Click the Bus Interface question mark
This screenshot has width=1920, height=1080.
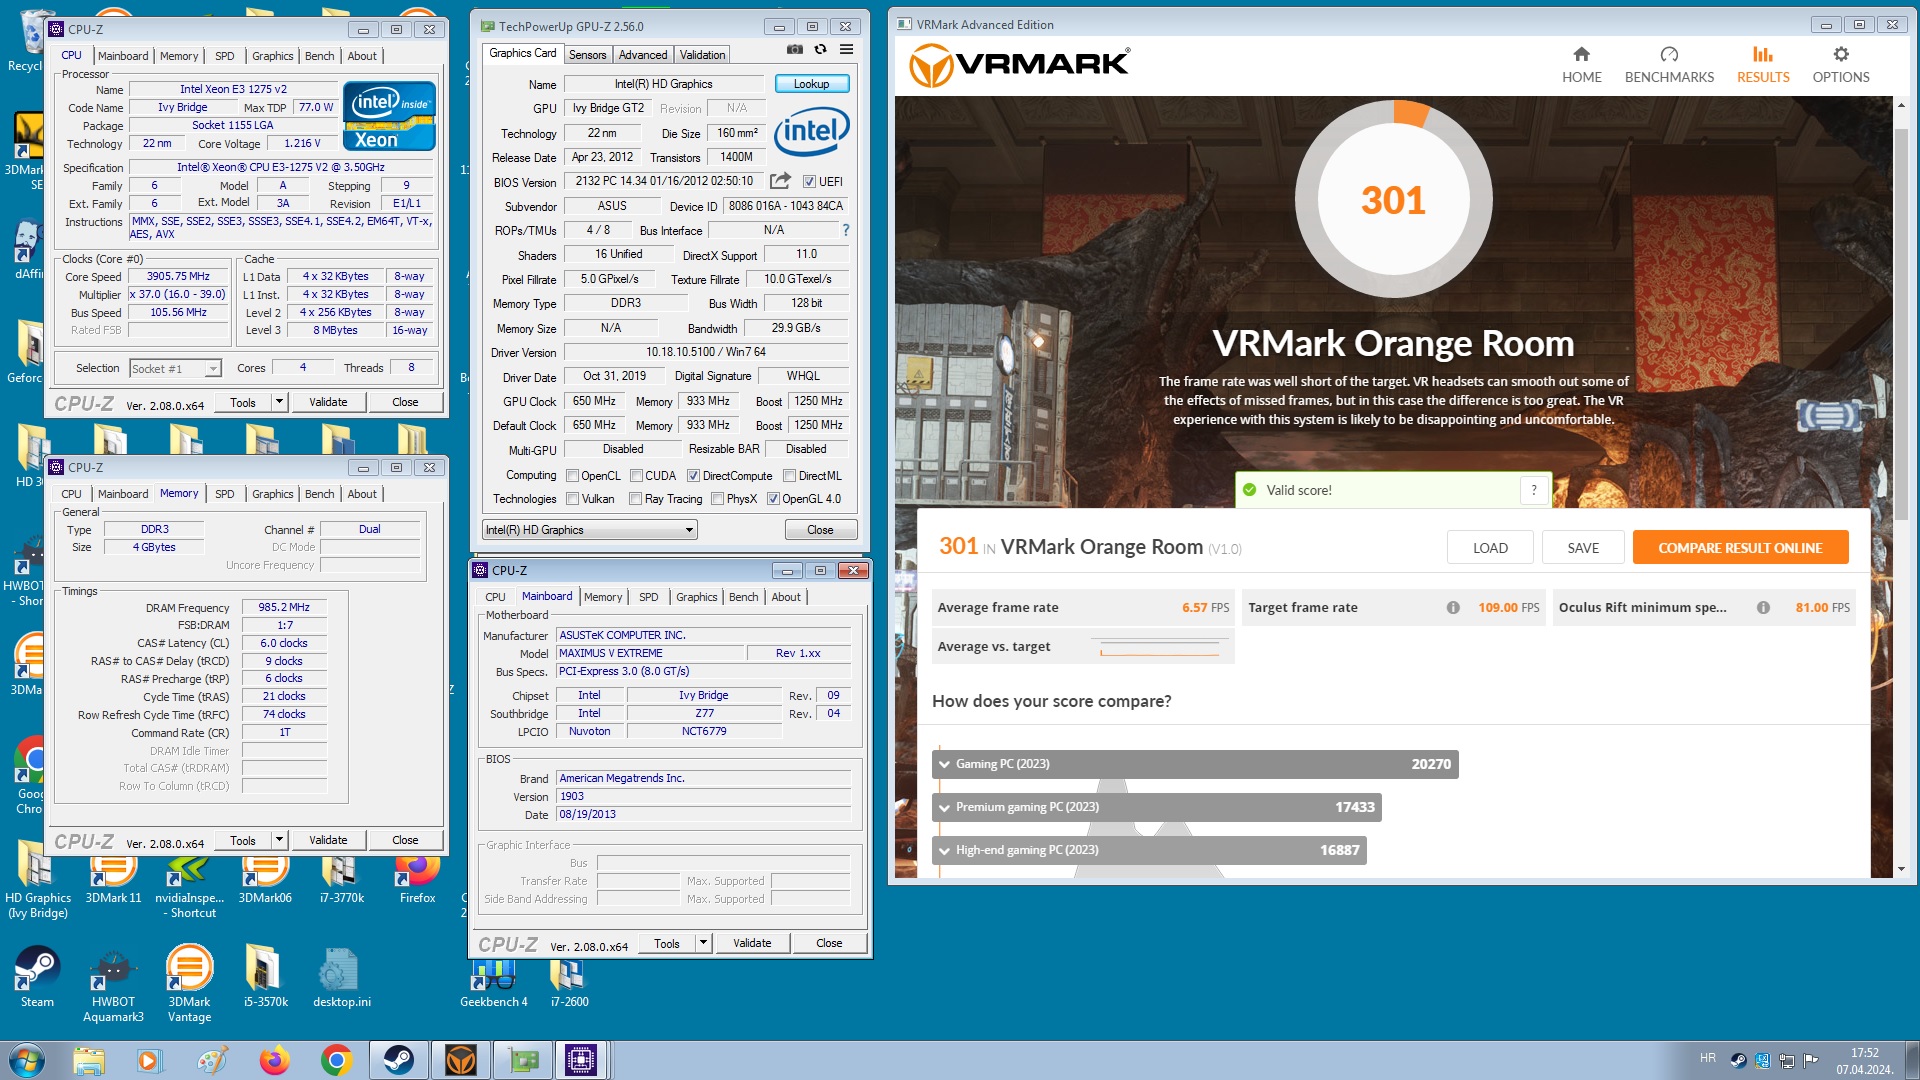(846, 230)
